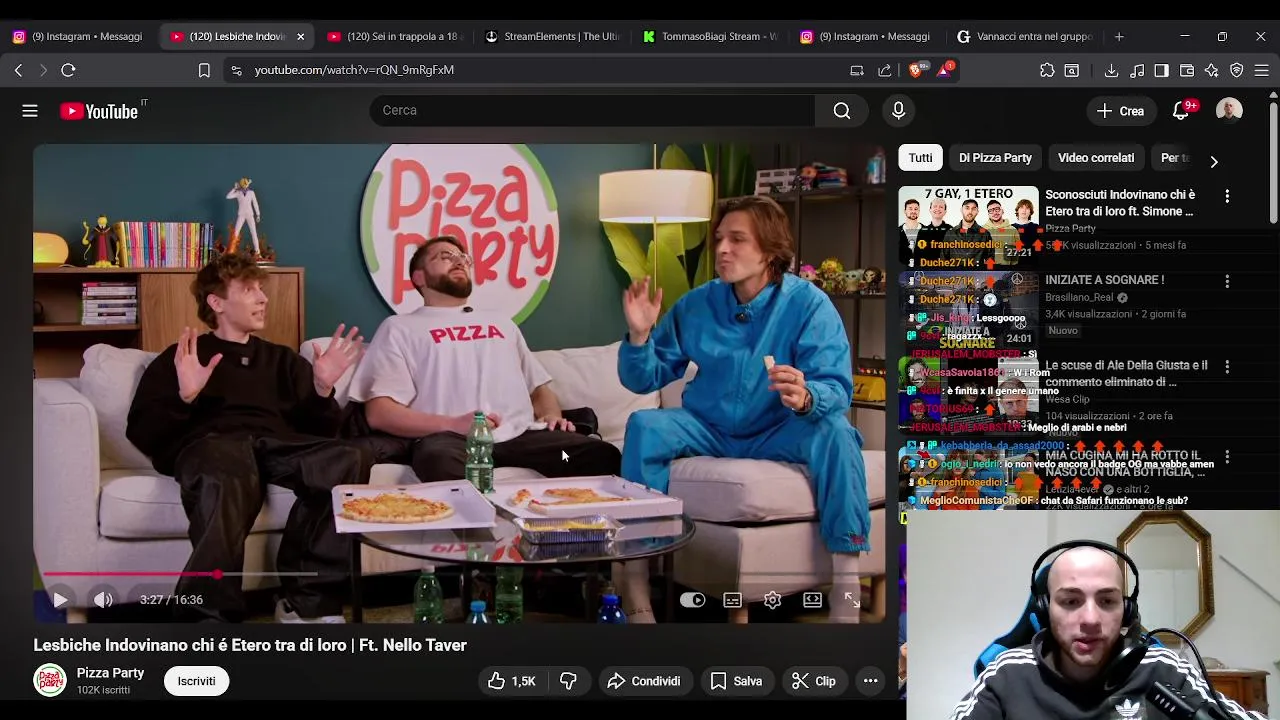Focus the Cerca search field
1280x720 pixels.
(592, 110)
